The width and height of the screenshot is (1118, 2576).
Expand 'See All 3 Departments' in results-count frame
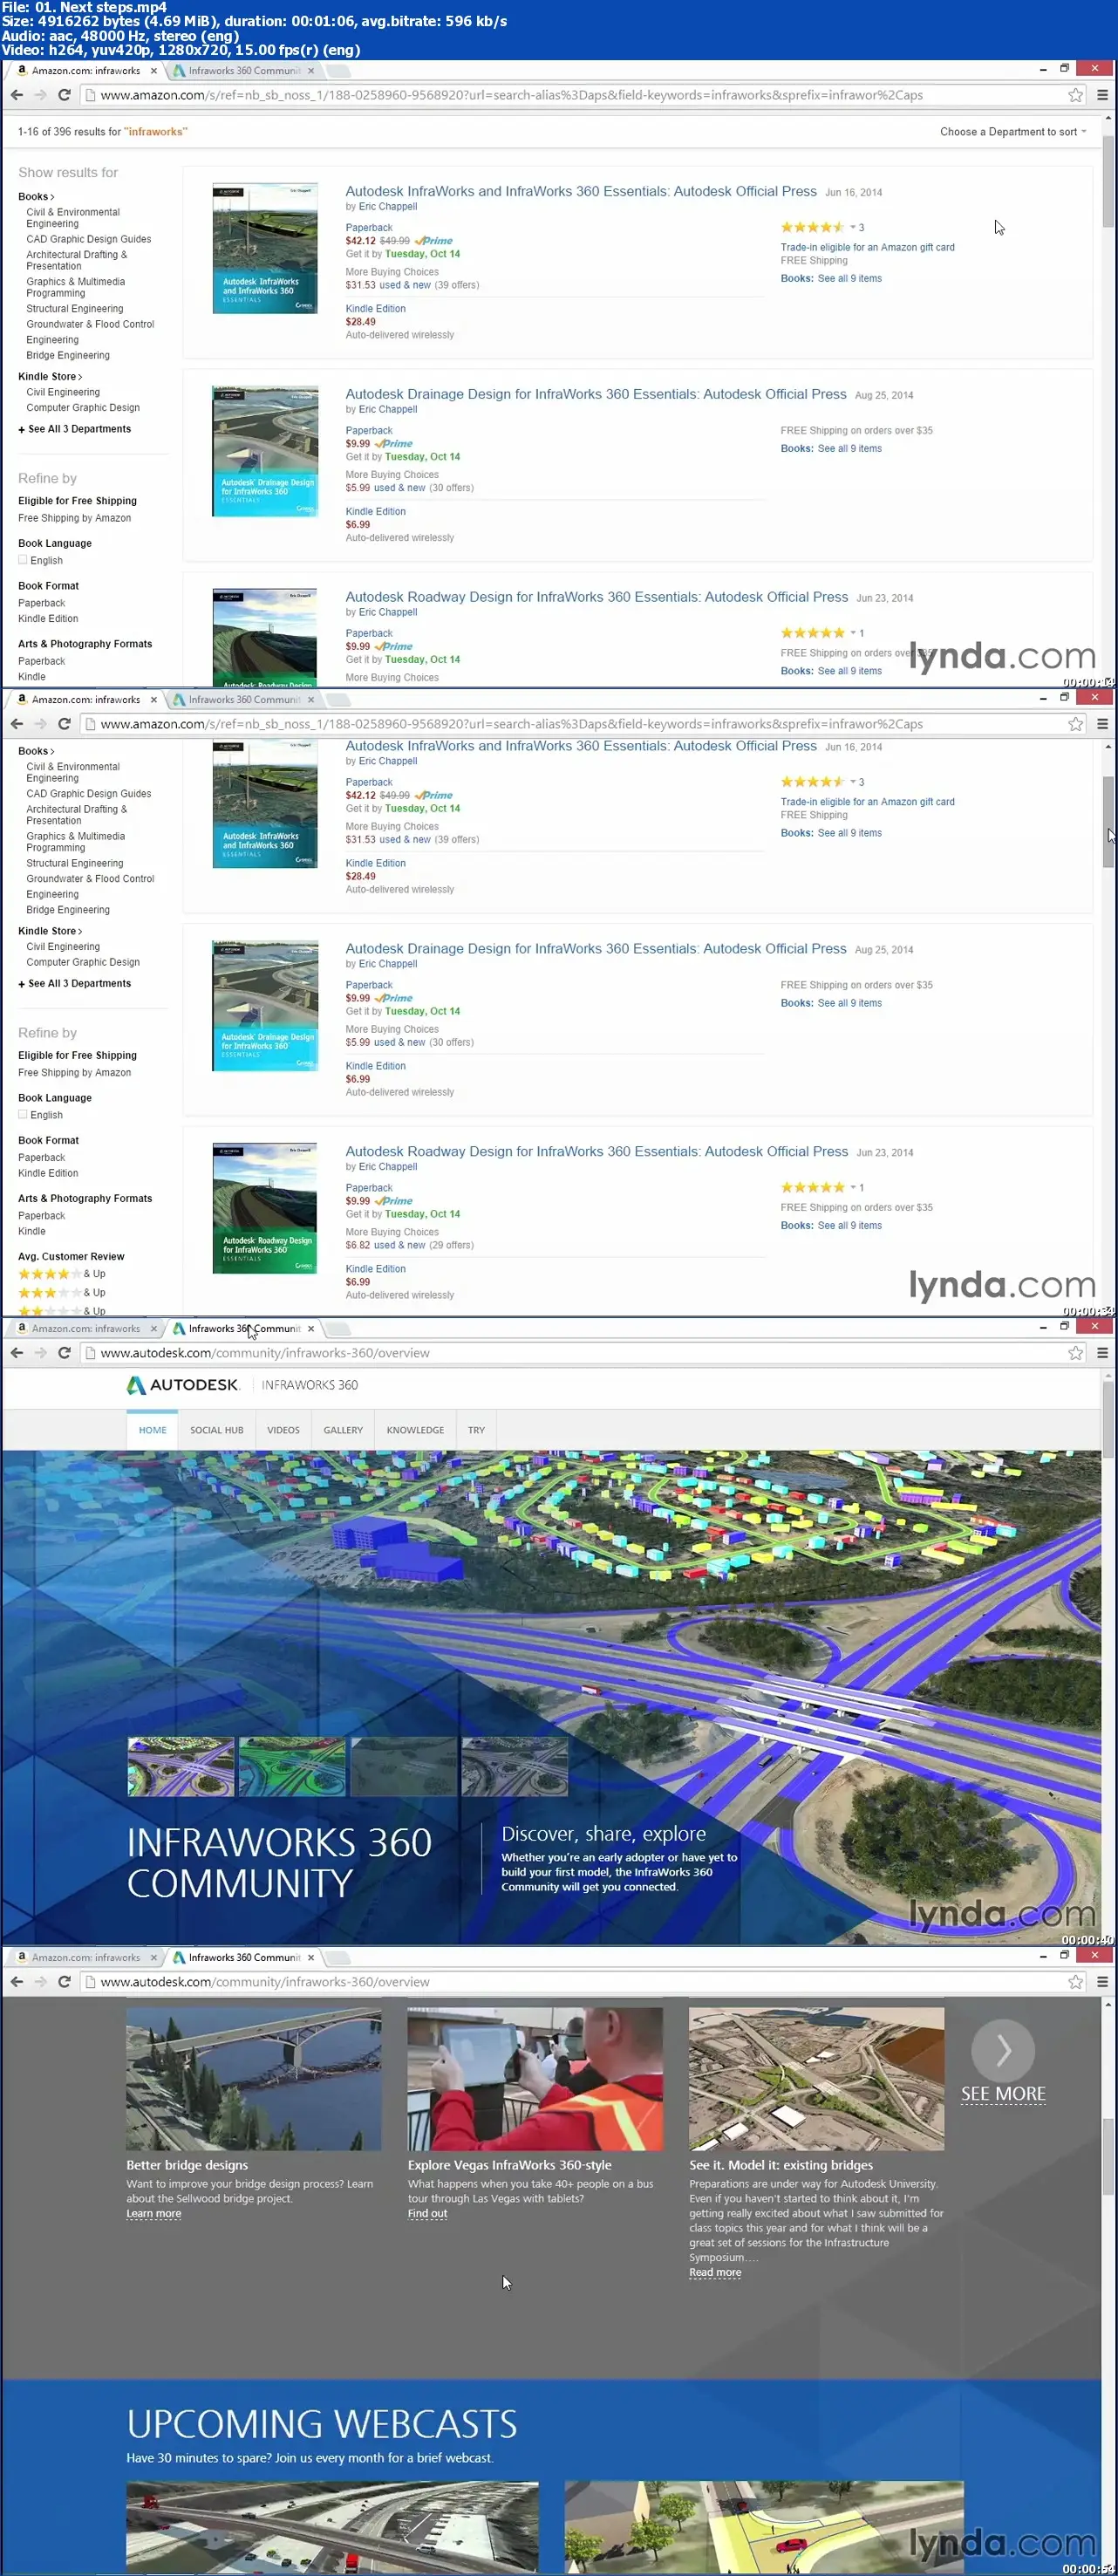coord(74,429)
